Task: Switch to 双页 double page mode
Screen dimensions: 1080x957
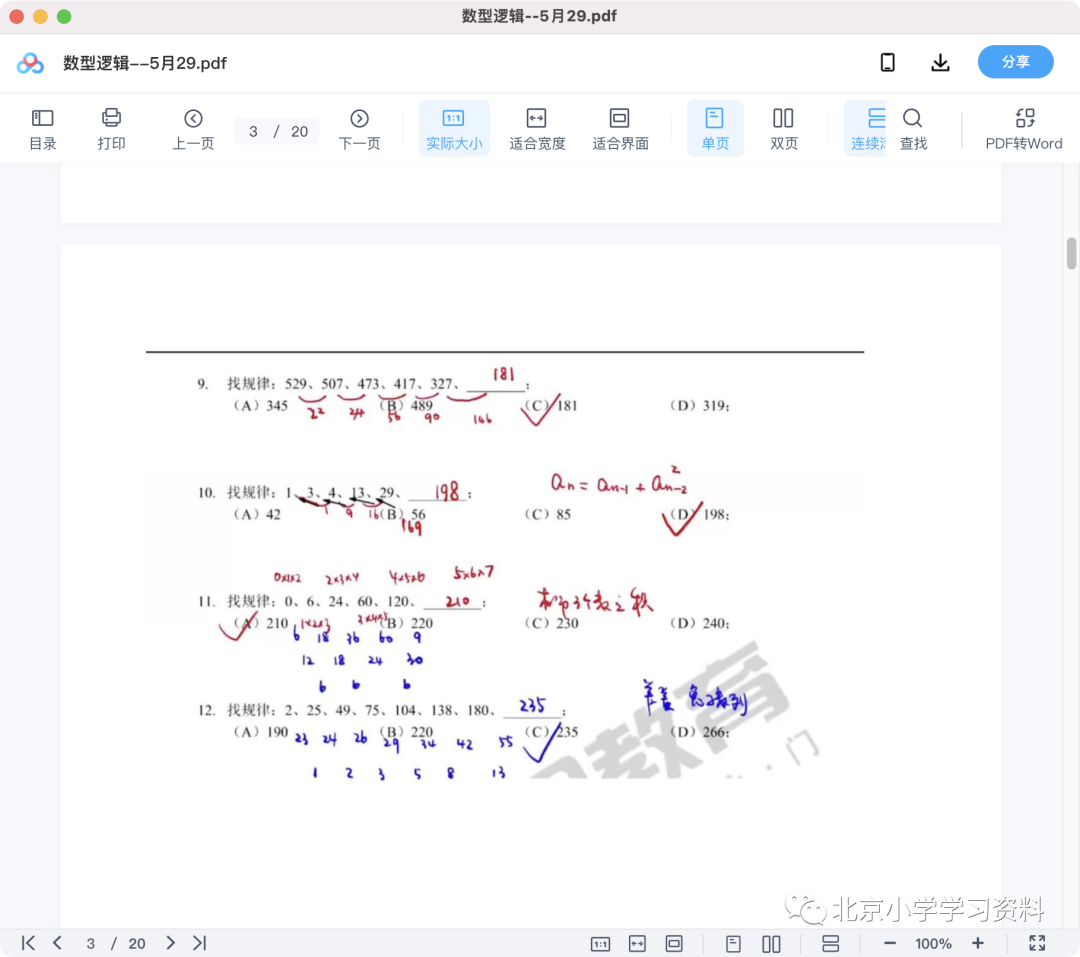Action: point(783,129)
